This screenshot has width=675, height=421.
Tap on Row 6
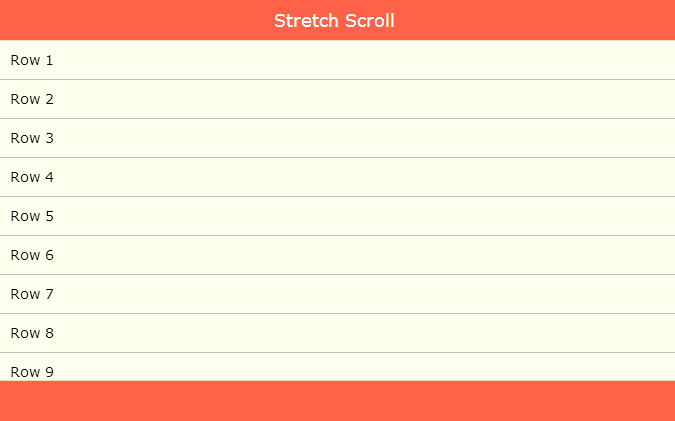(32, 255)
